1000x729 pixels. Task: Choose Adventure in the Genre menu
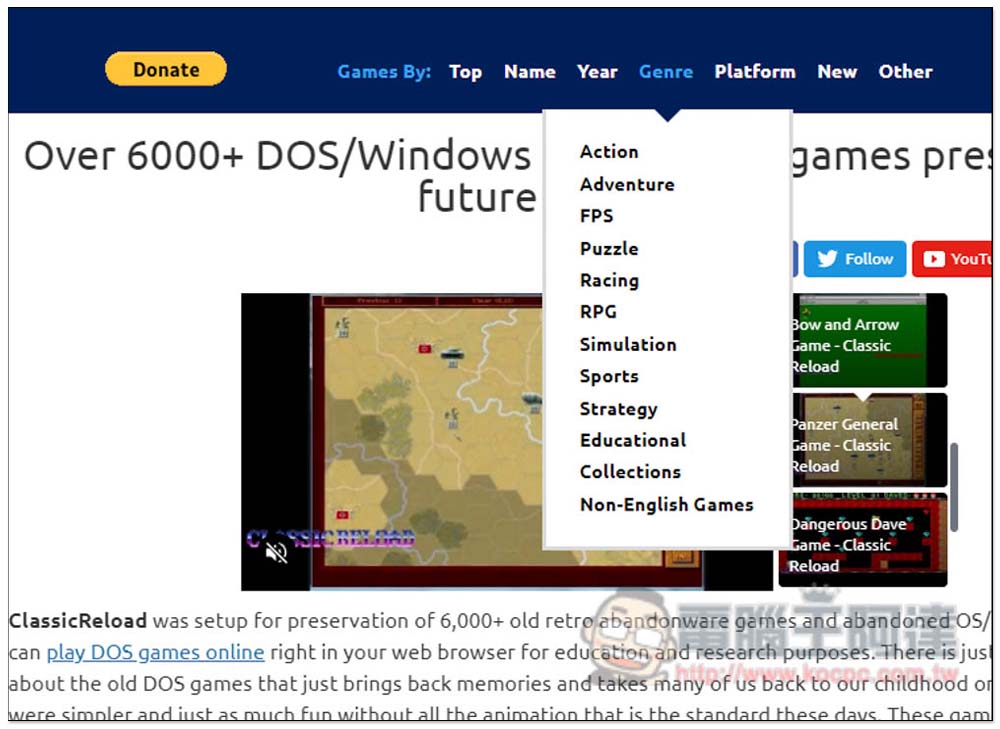pyautogui.click(x=627, y=184)
